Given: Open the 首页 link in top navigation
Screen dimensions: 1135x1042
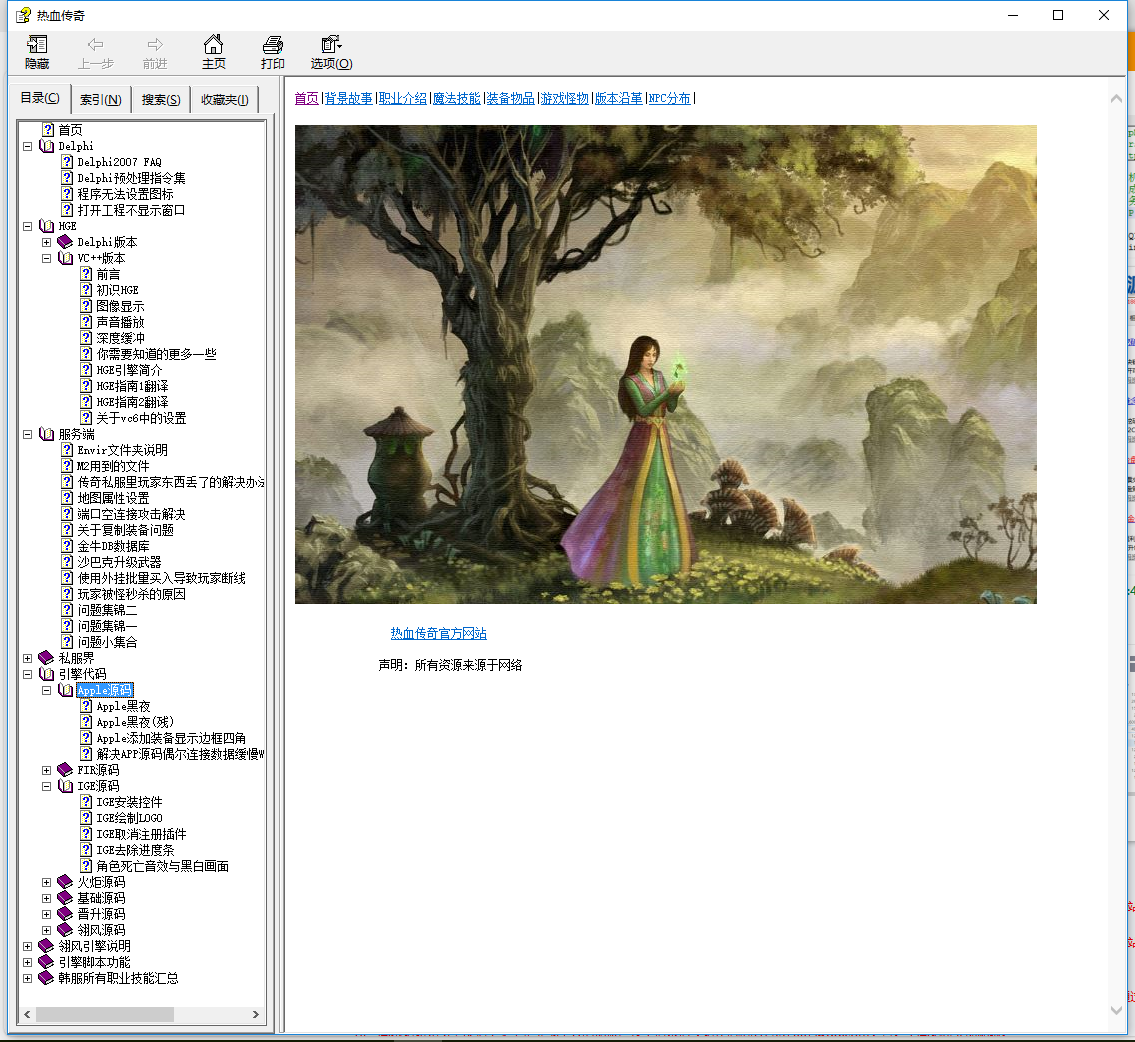Looking at the screenshot, I should tap(306, 98).
